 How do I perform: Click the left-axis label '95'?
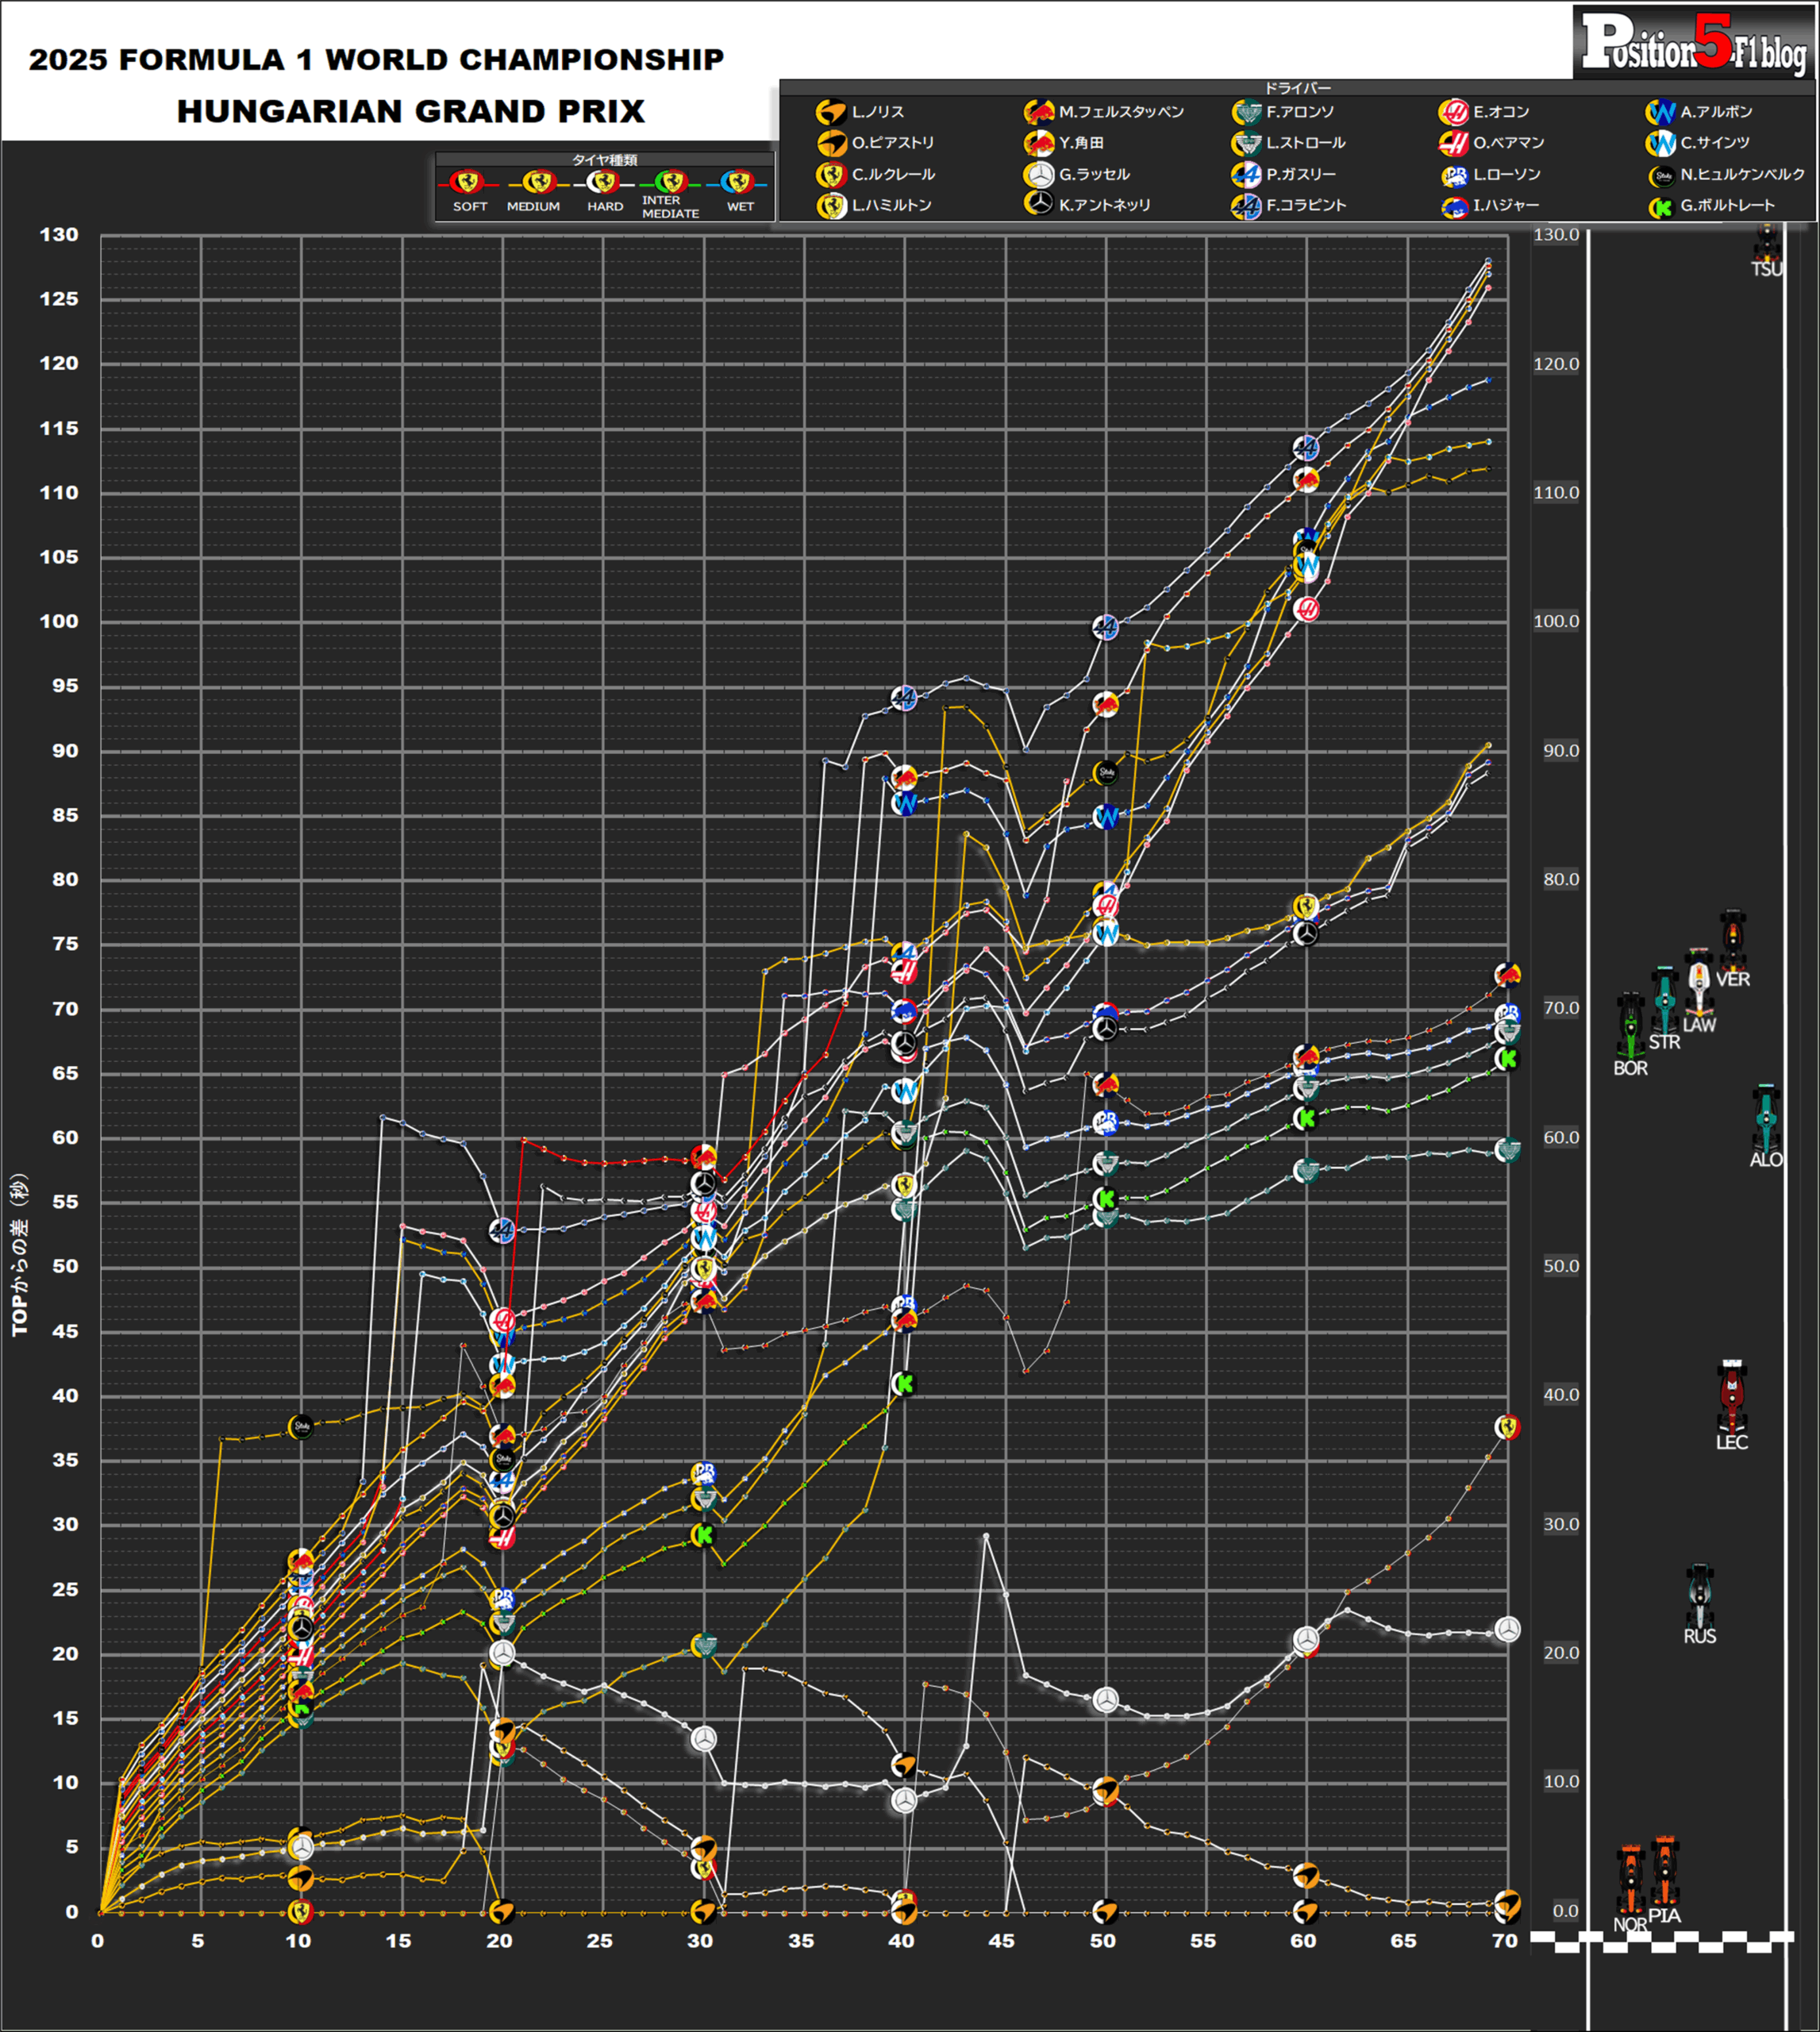[65, 686]
